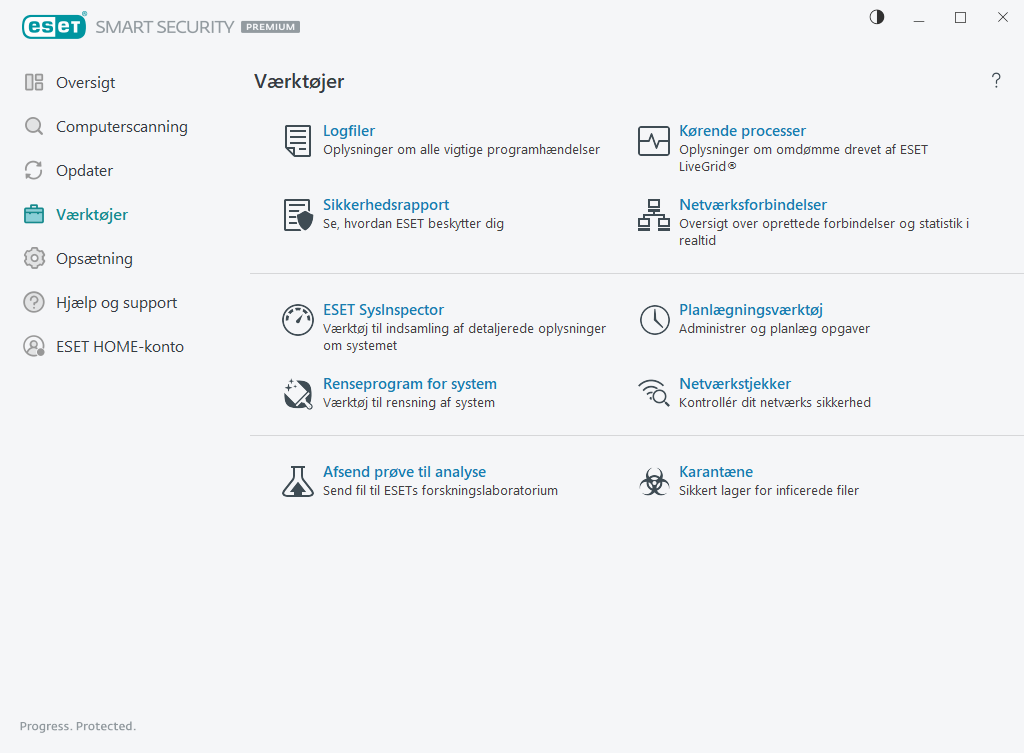Open the Logfiler link

pyautogui.click(x=349, y=131)
